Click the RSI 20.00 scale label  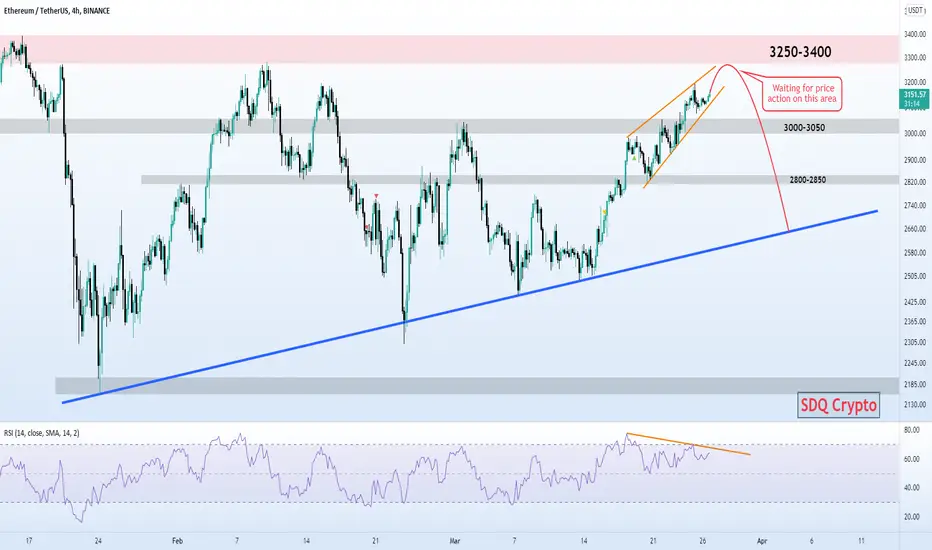click(911, 517)
